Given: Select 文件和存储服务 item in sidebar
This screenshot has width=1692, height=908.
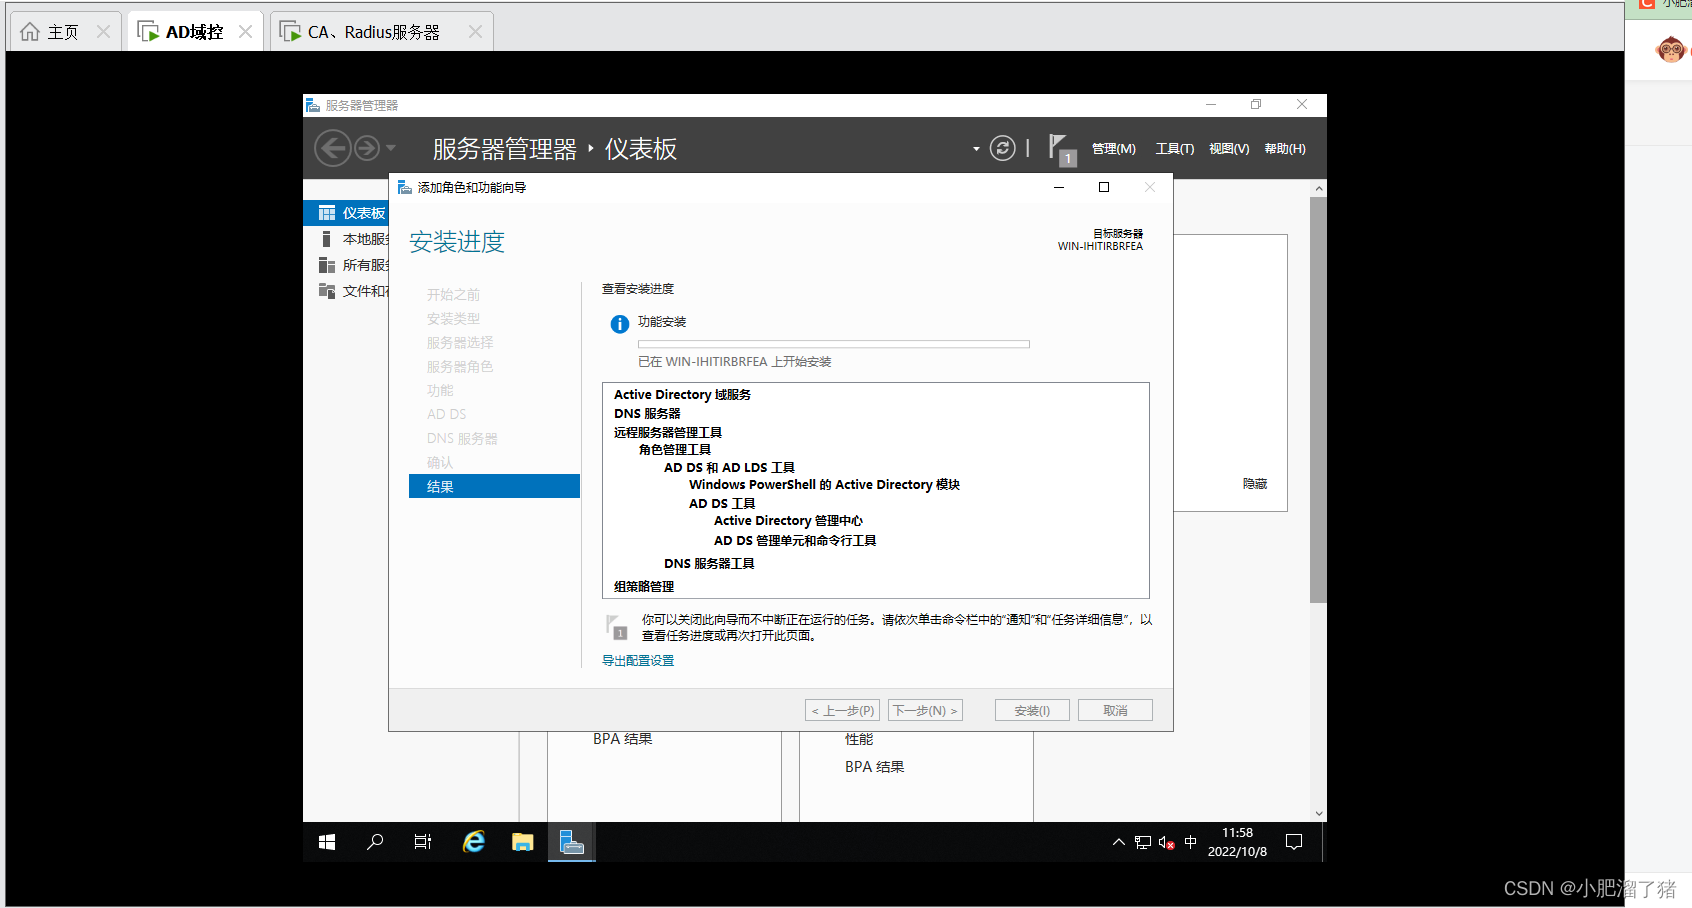Looking at the screenshot, I should coord(346,291).
